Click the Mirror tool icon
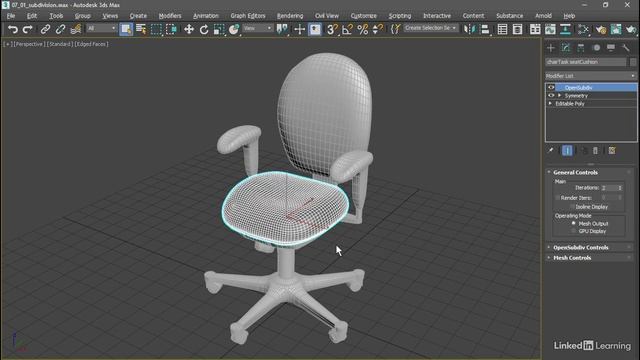The image size is (640, 360). pos(470,29)
